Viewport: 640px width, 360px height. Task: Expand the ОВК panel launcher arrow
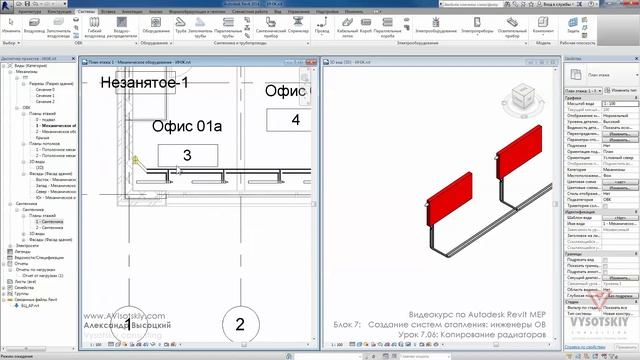[x=136, y=43]
